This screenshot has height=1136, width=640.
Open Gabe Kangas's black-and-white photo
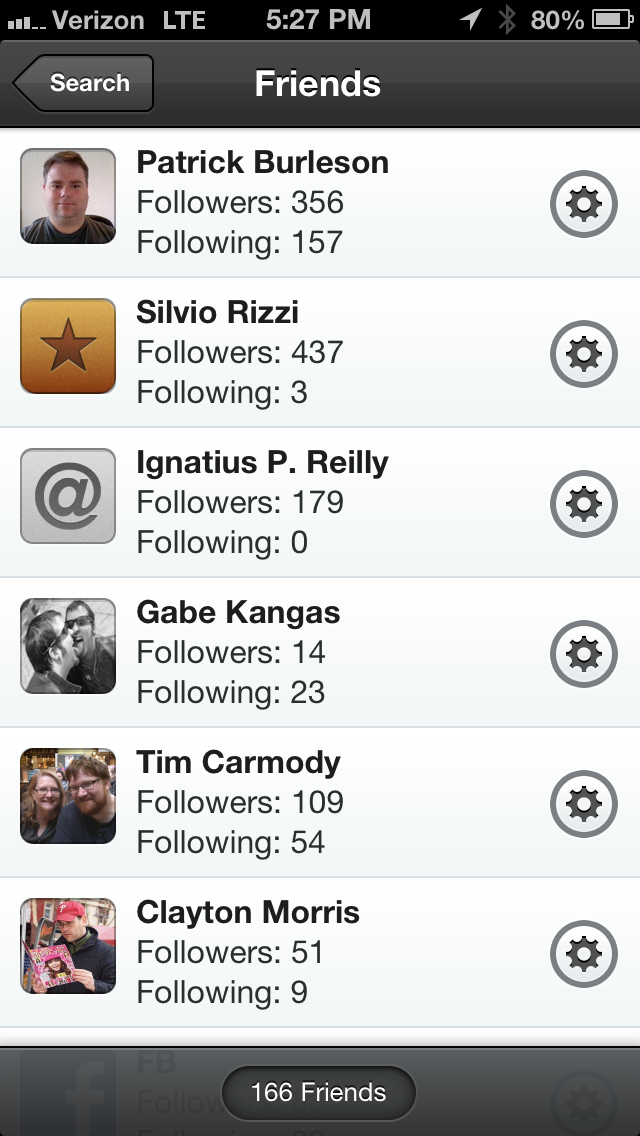(68, 646)
